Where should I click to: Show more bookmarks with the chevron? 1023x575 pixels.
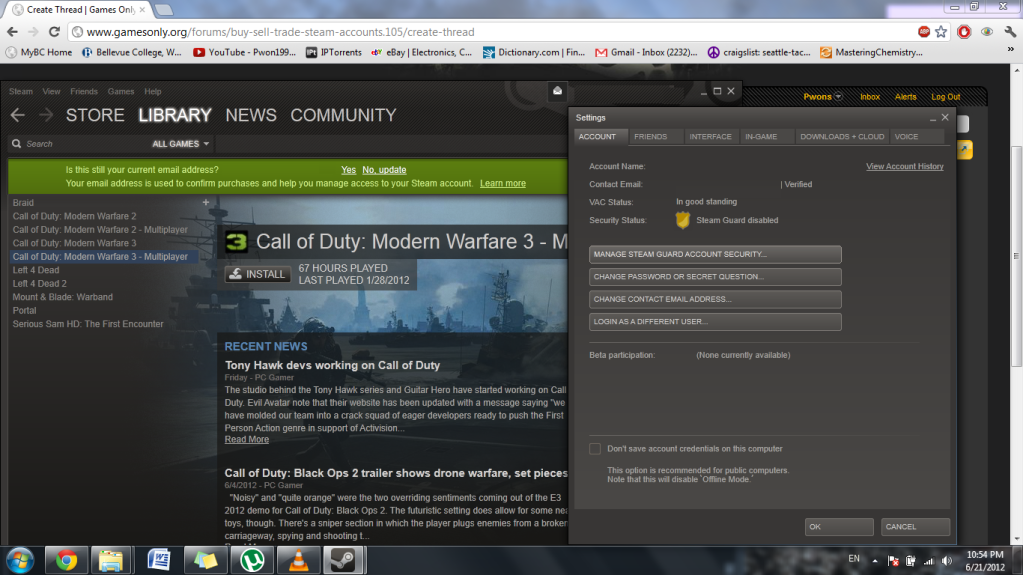pos(1011,49)
